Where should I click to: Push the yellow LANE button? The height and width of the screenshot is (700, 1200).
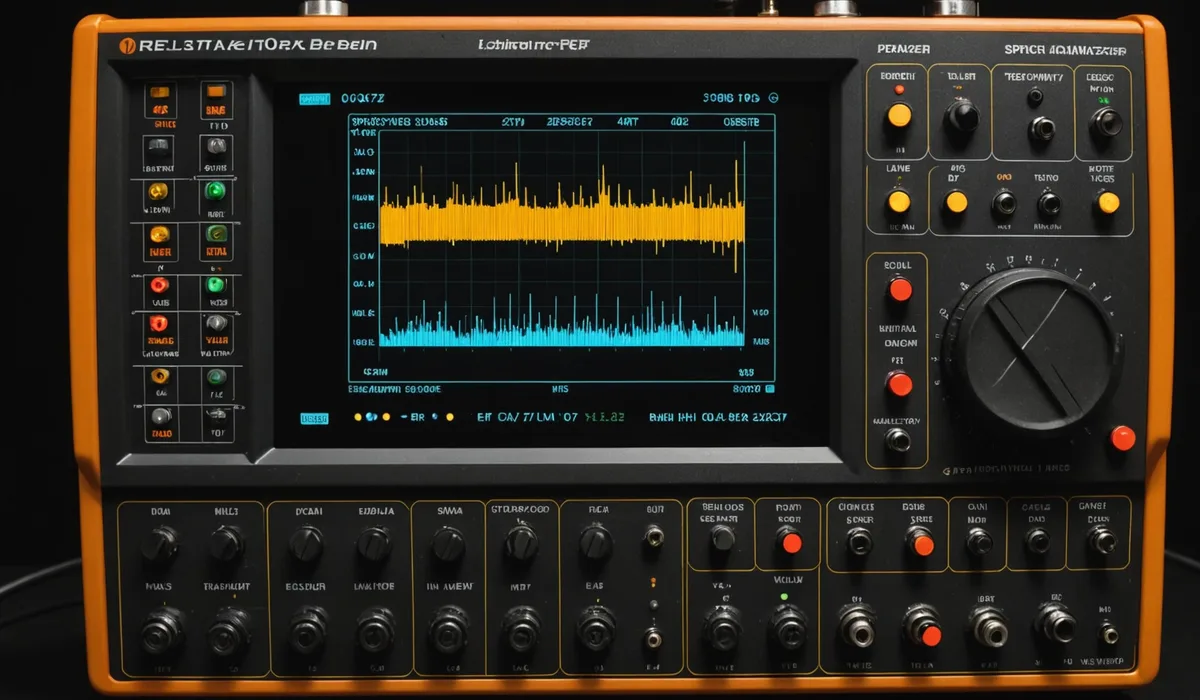899,202
